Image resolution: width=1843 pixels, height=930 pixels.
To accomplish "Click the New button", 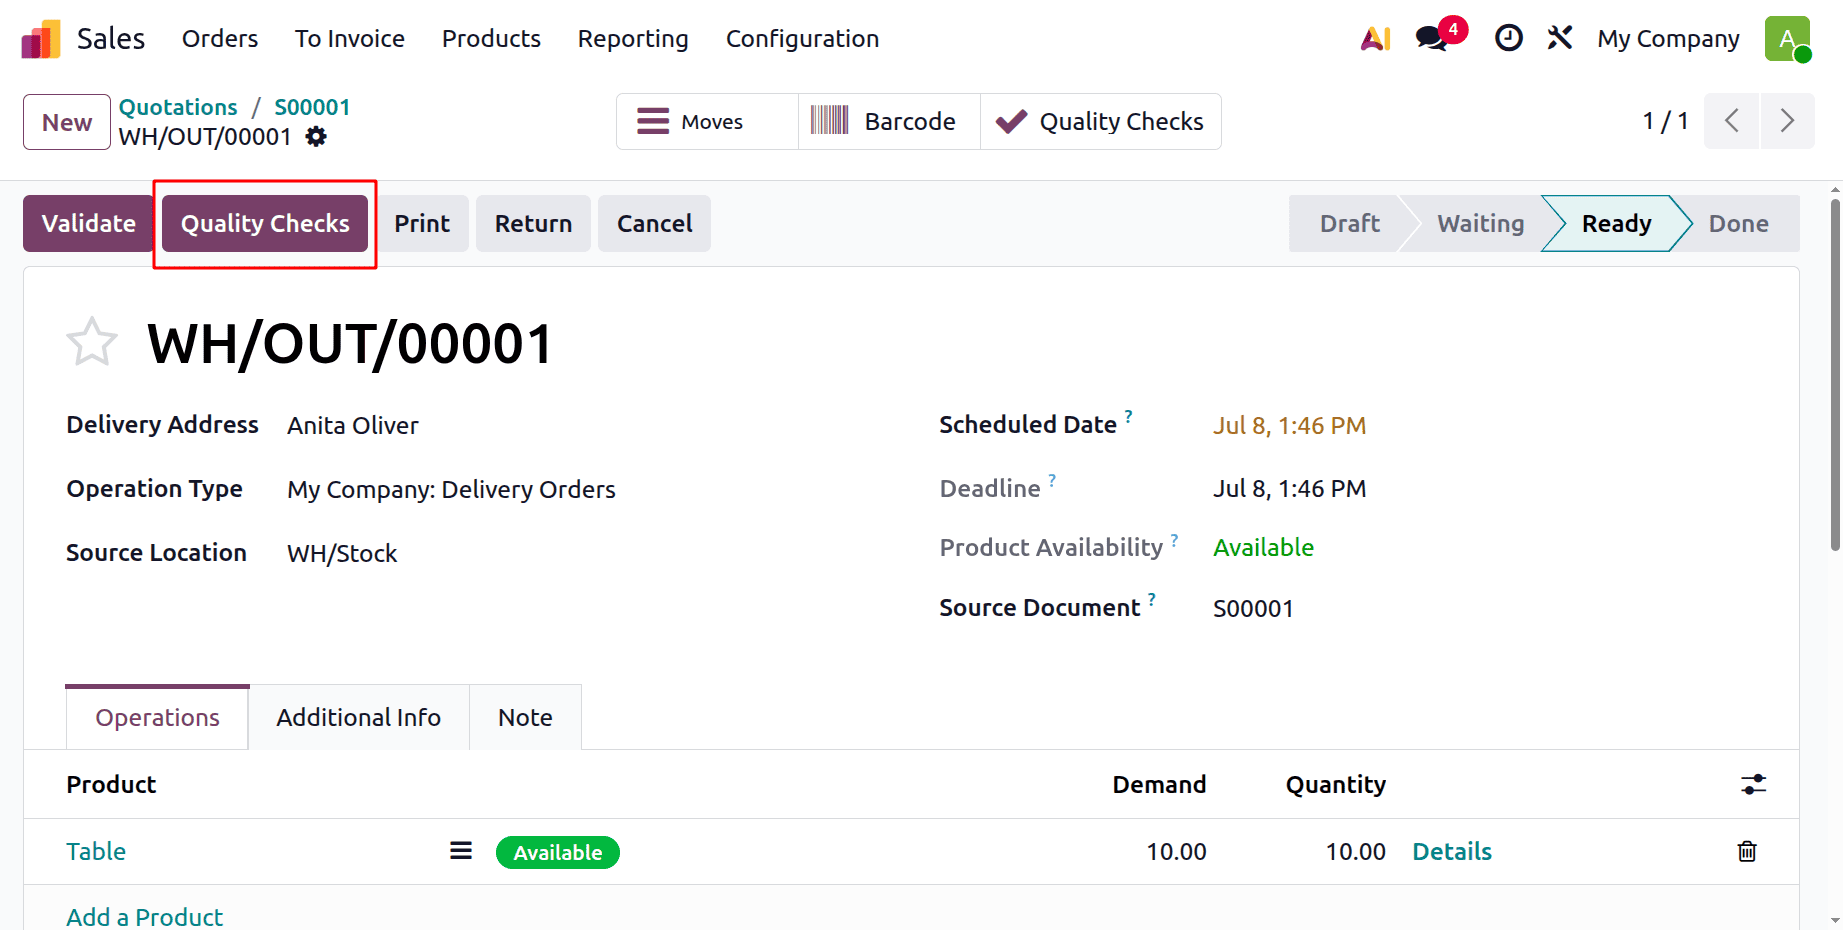I will 67,122.
